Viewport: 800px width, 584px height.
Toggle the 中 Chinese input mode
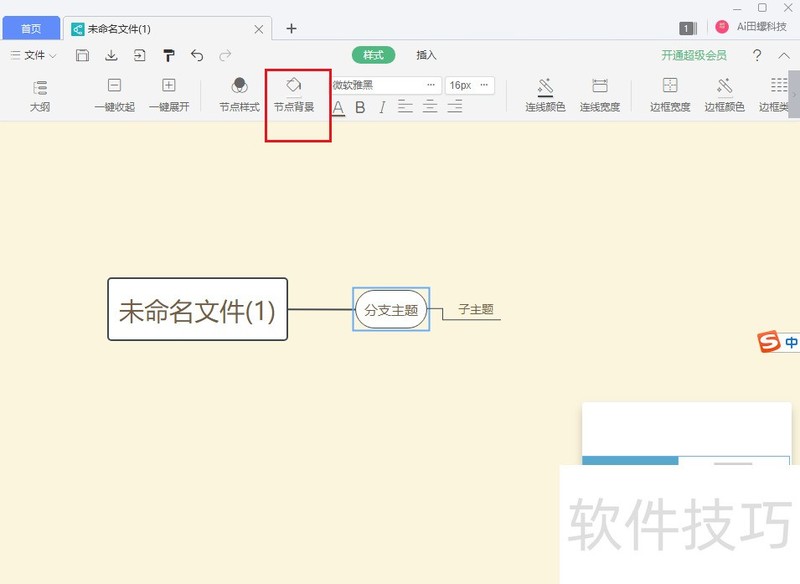tap(791, 342)
